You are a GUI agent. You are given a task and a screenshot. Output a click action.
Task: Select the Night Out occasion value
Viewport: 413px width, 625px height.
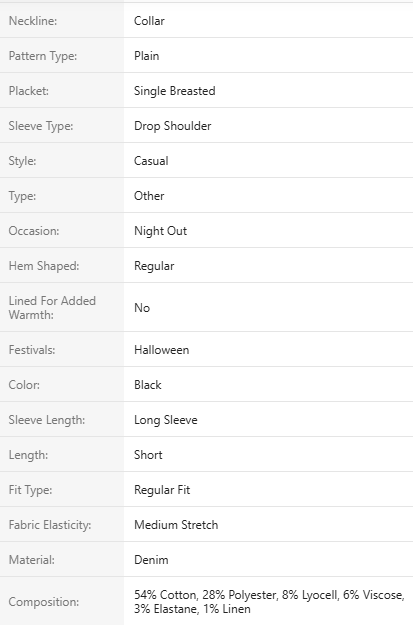pyautogui.click(x=160, y=231)
